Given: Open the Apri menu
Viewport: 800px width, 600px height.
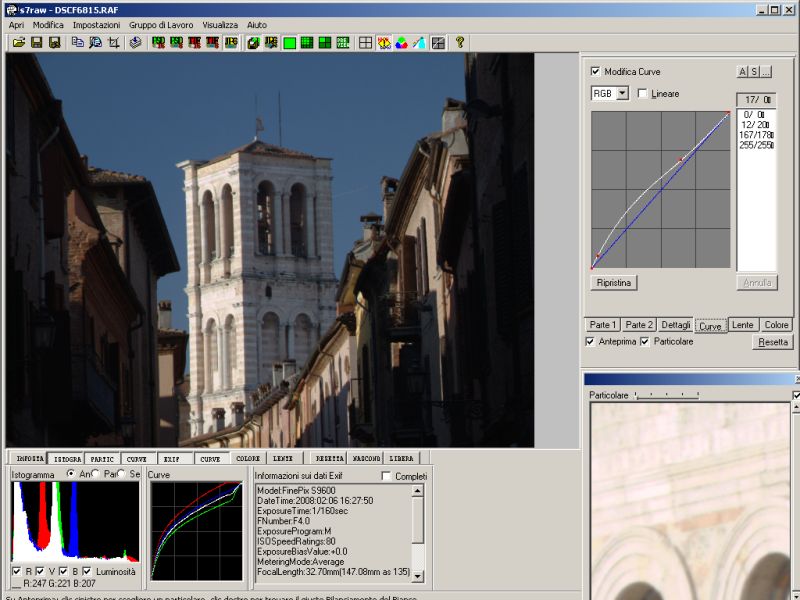Looking at the screenshot, I should (16, 25).
